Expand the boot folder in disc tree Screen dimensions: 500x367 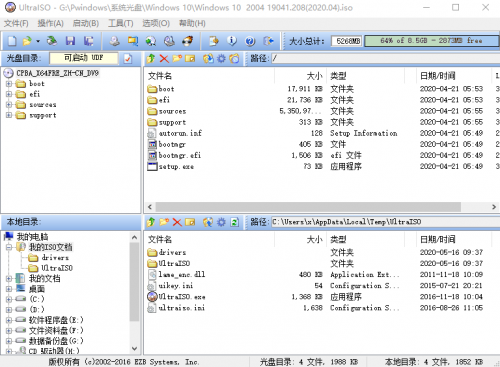9,83
